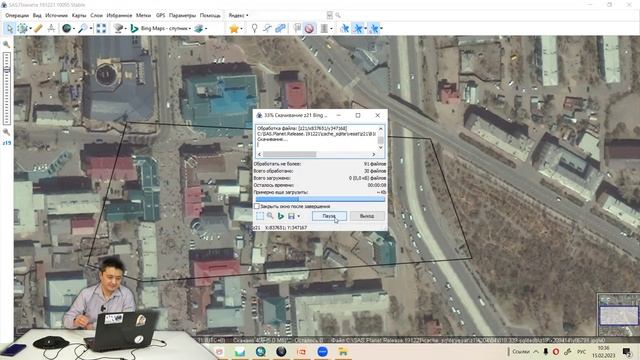
Task: Open the Вид menu
Action: [x=37, y=15]
